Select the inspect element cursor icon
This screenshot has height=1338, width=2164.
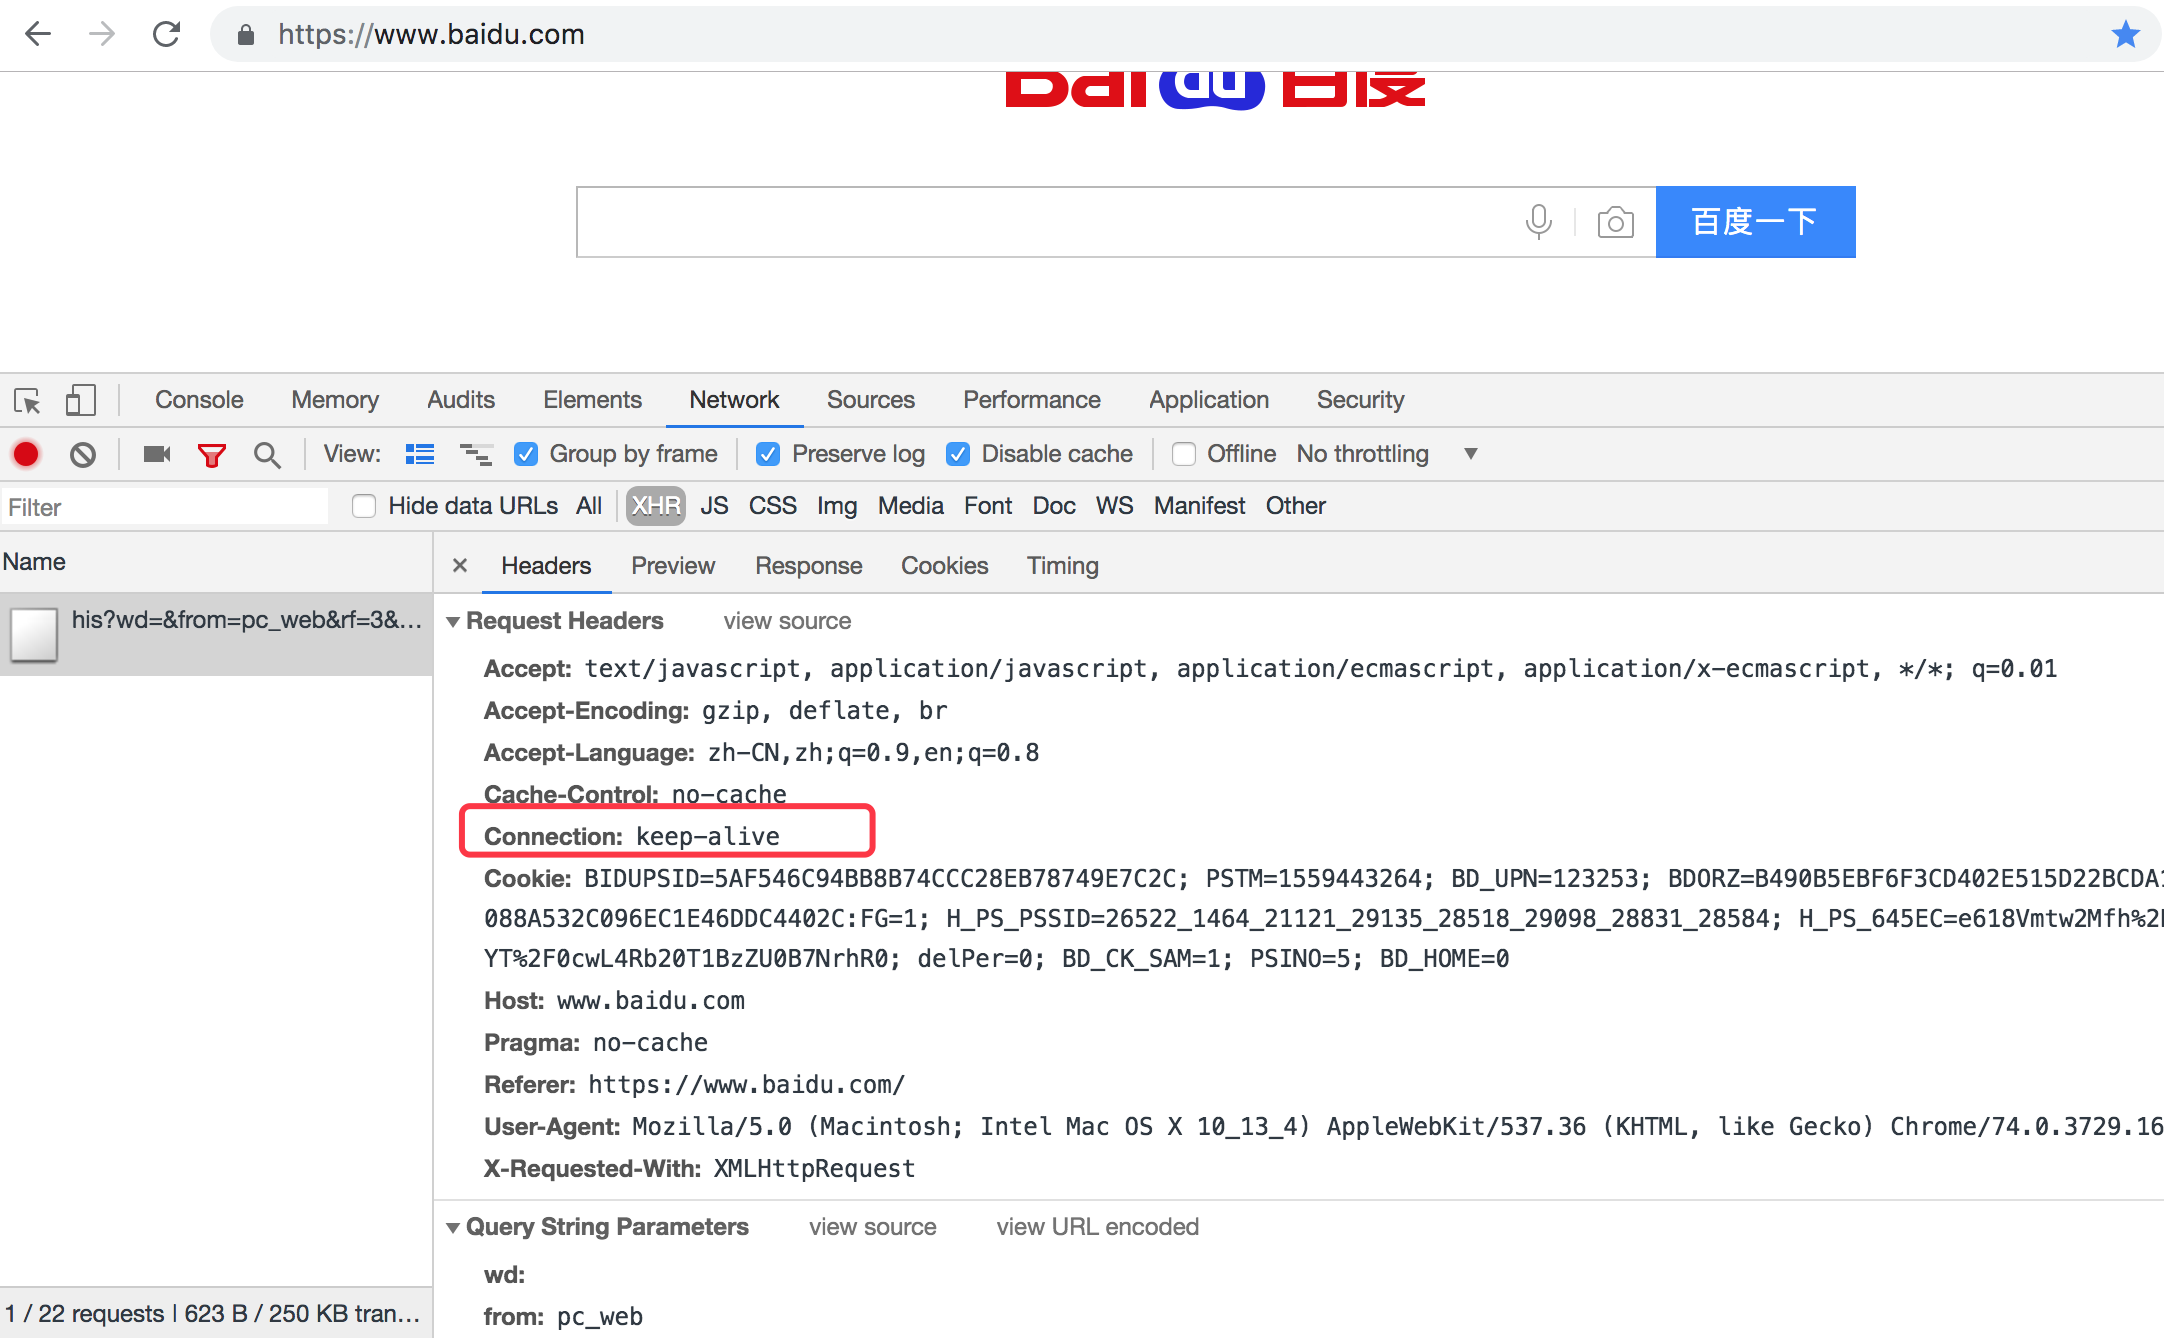point(27,401)
